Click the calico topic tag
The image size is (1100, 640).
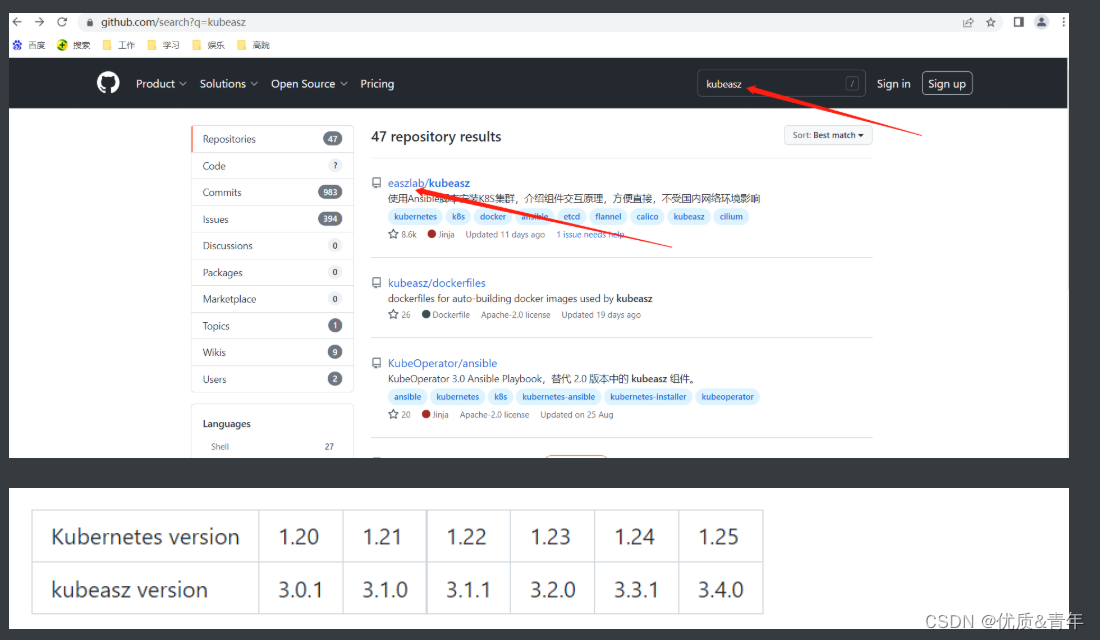647,217
